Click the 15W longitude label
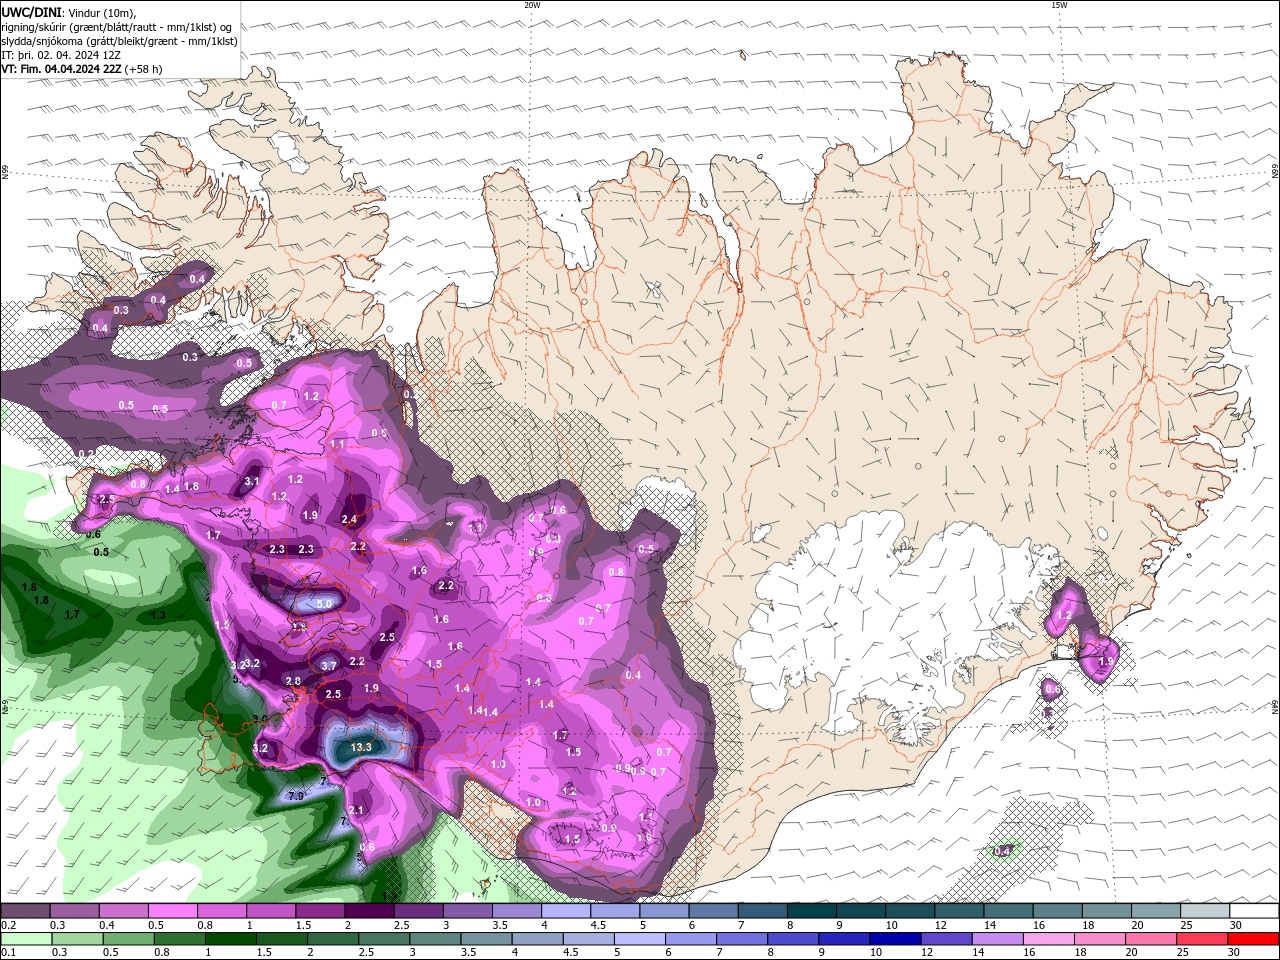Viewport: 1280px width, 960px height. click(x=1058, y=5)
